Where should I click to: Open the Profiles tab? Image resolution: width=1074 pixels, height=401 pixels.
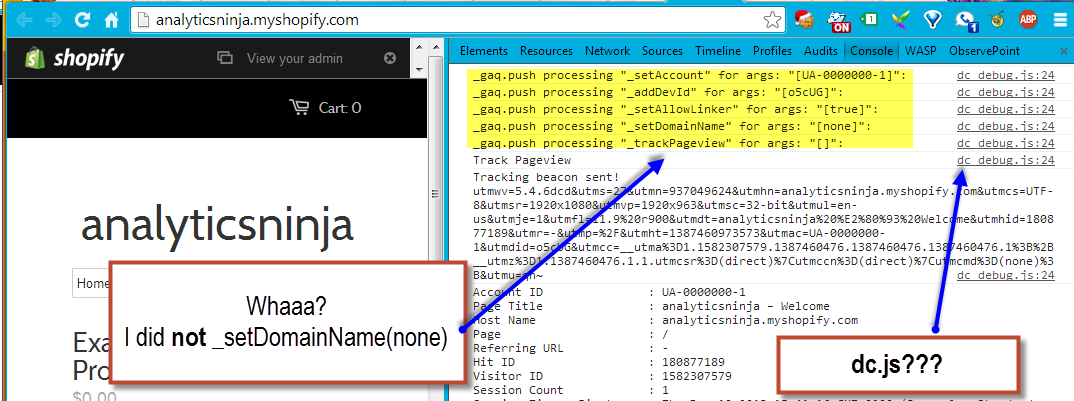[772, 51]
